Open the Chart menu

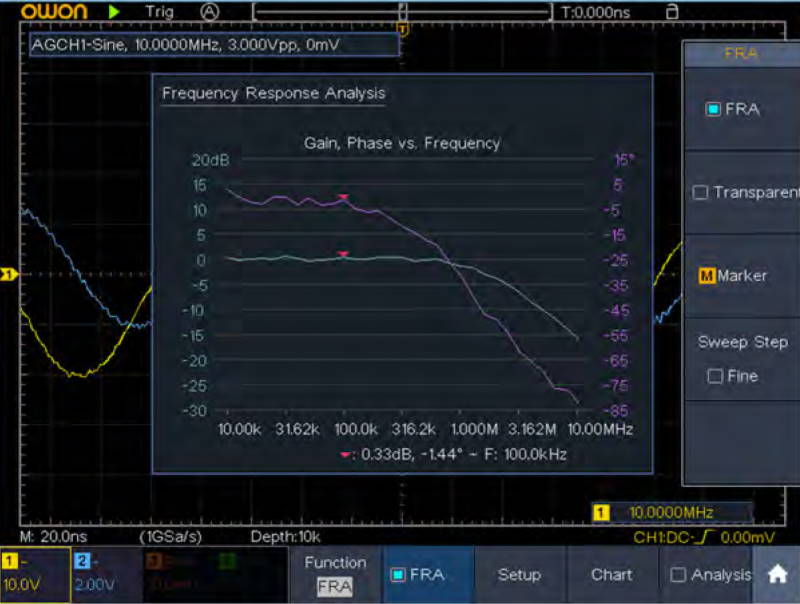pos(611,575)
